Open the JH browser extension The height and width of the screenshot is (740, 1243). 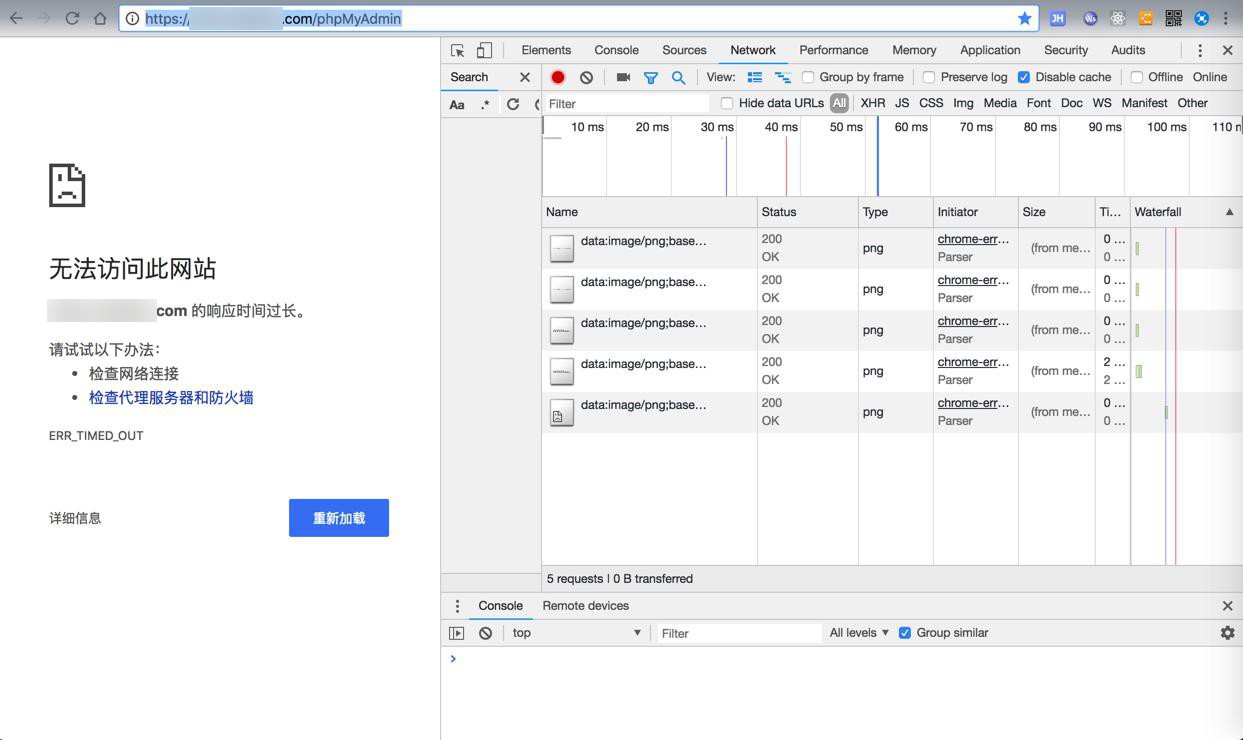point(1057,18)
